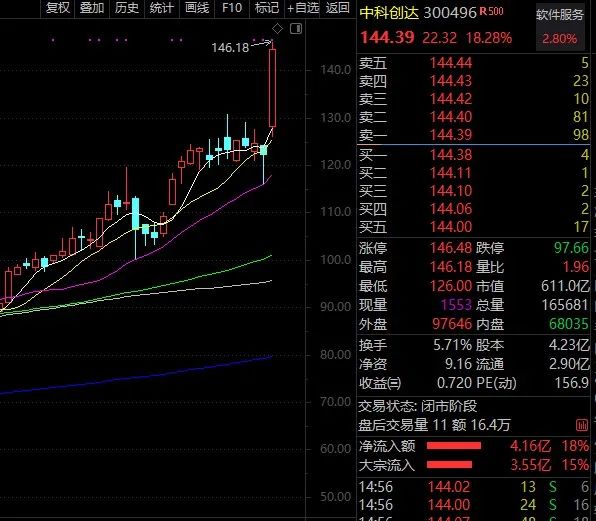Select the 146.18 high price marker
The height and width of the screenshot is (521, 596).
(x=230, y=48)
